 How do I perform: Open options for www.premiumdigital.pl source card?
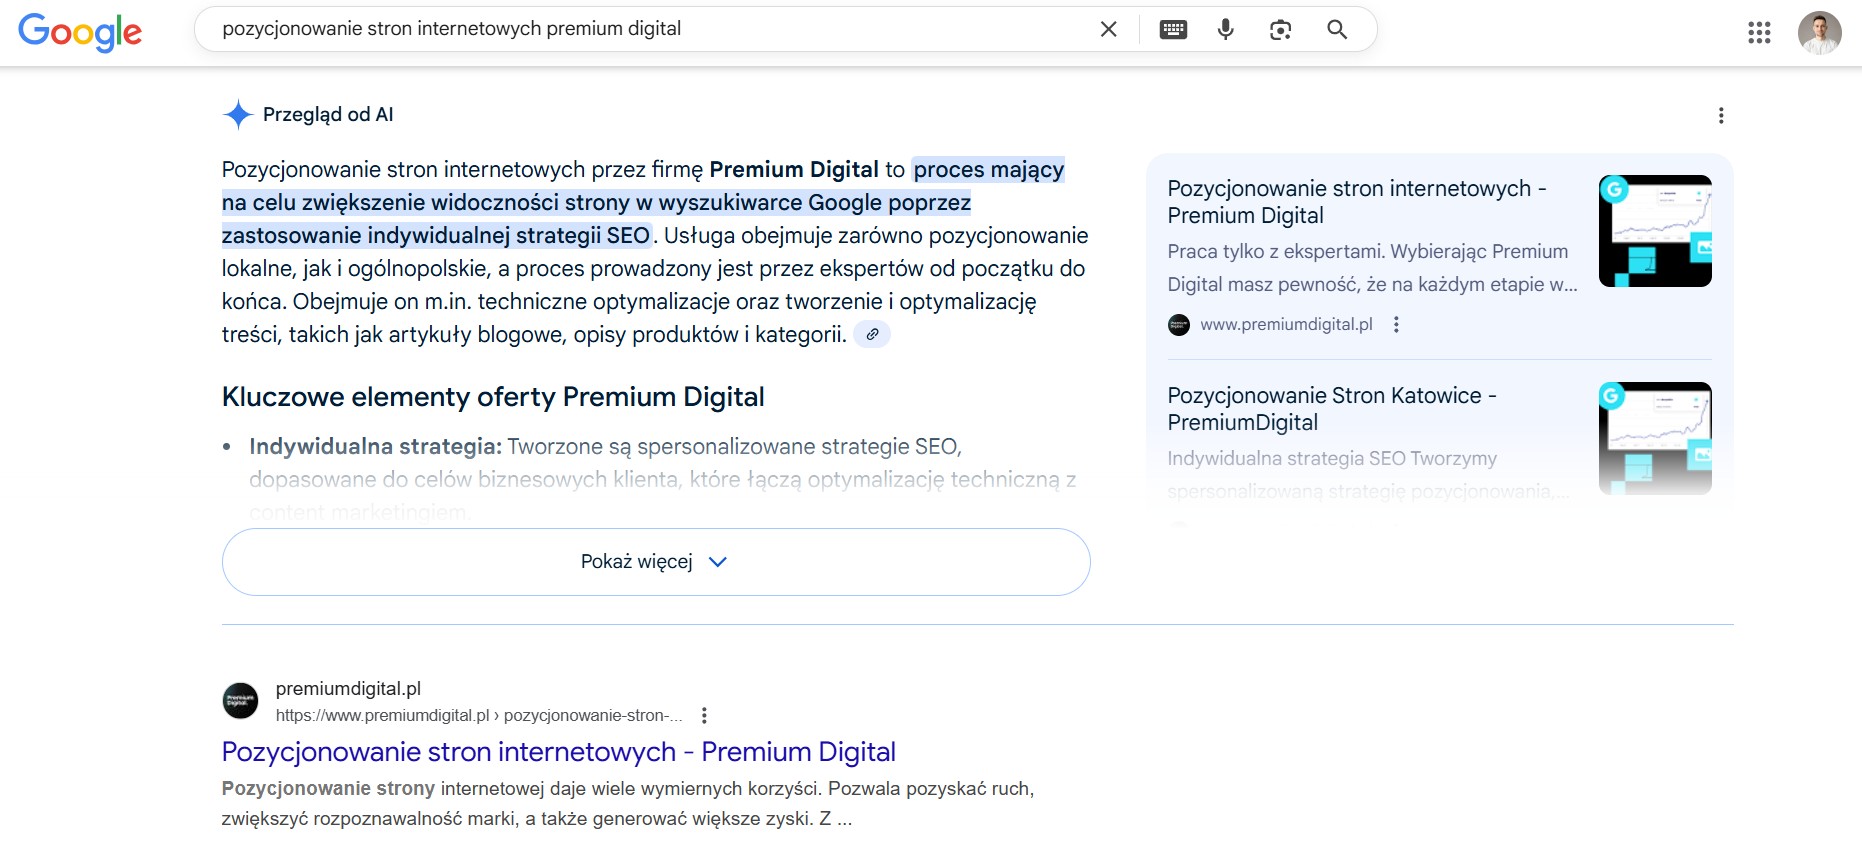point(1396,324)
